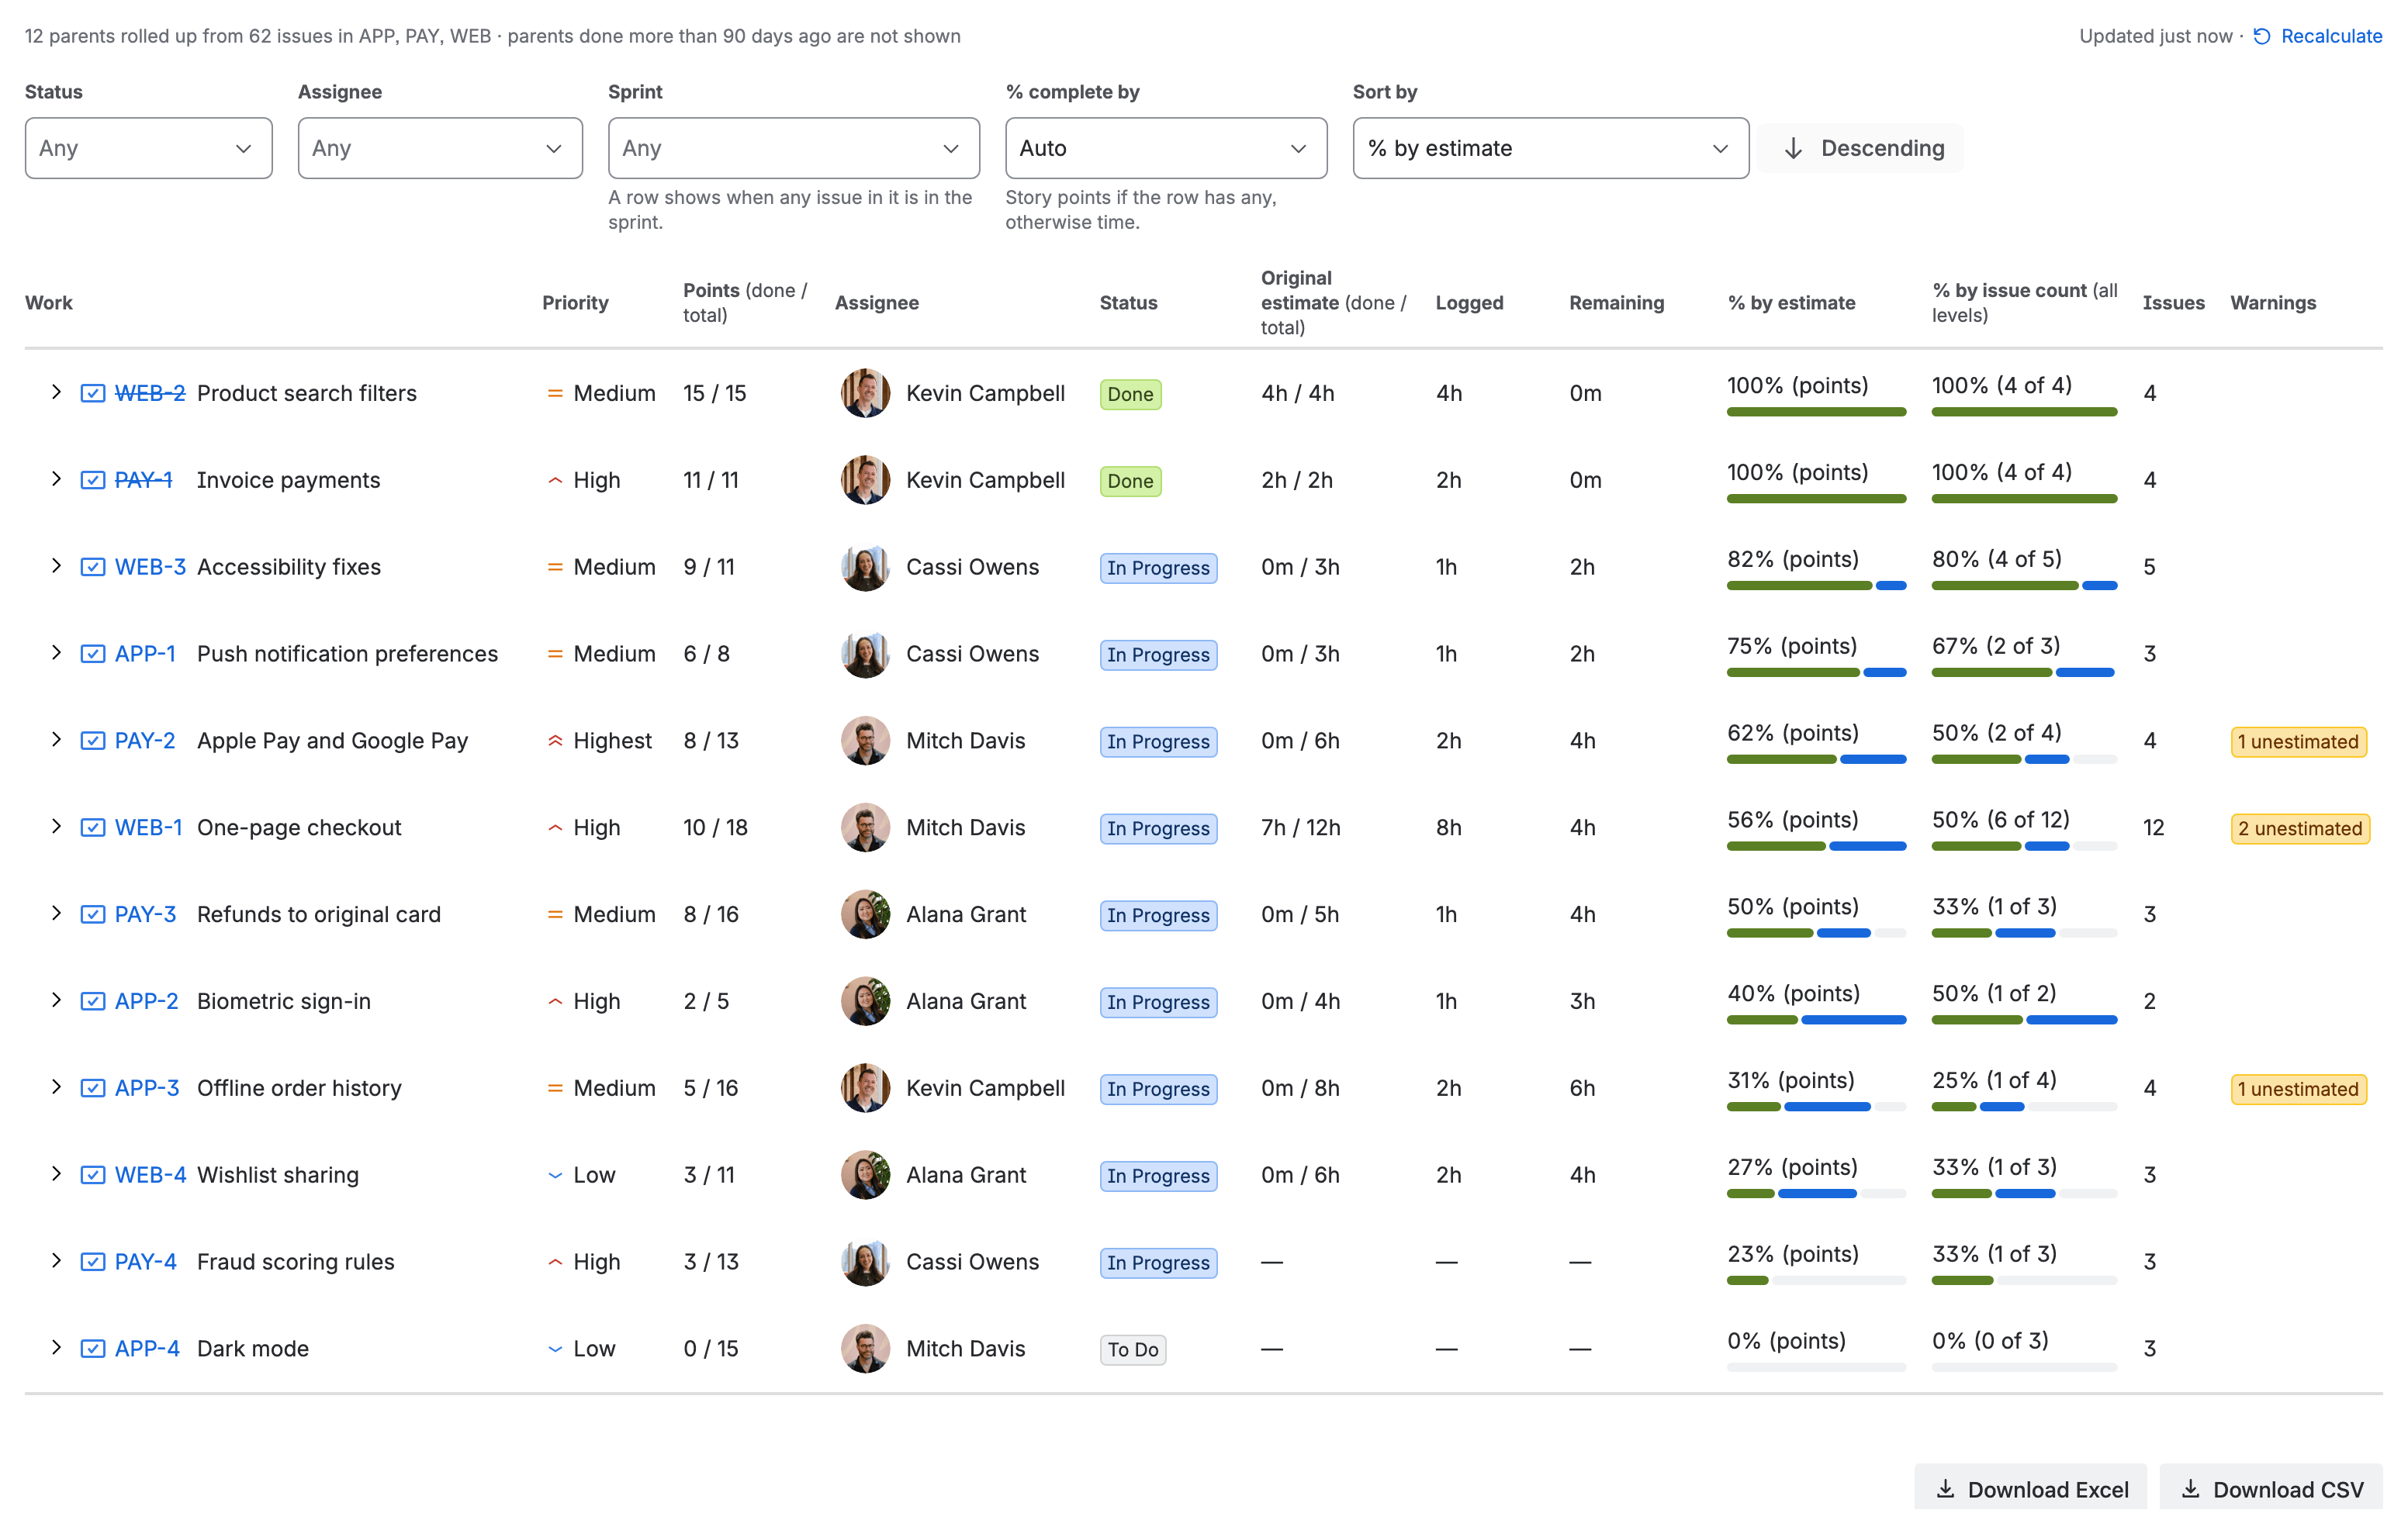Open the Sort by dropdown
Screen dimensions: 2408x1534
[1550, 148]
